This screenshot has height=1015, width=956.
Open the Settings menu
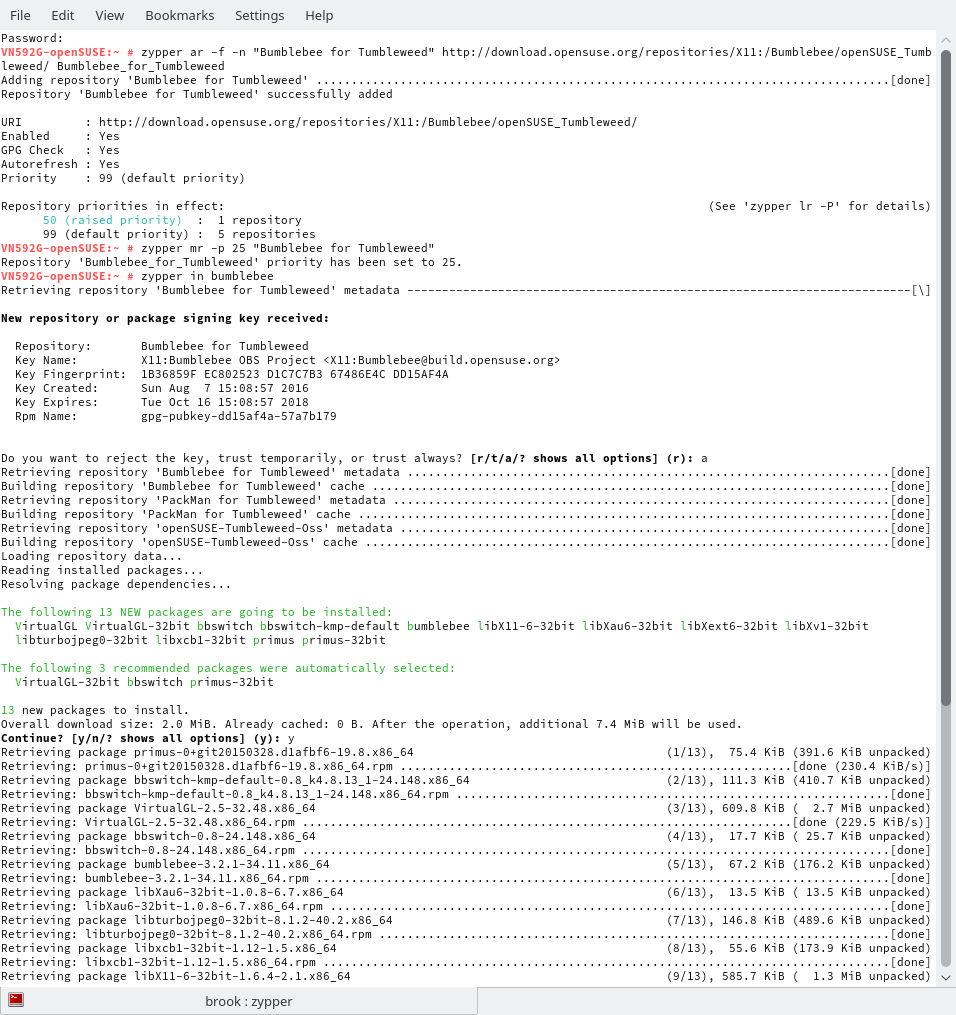[260, 16]
